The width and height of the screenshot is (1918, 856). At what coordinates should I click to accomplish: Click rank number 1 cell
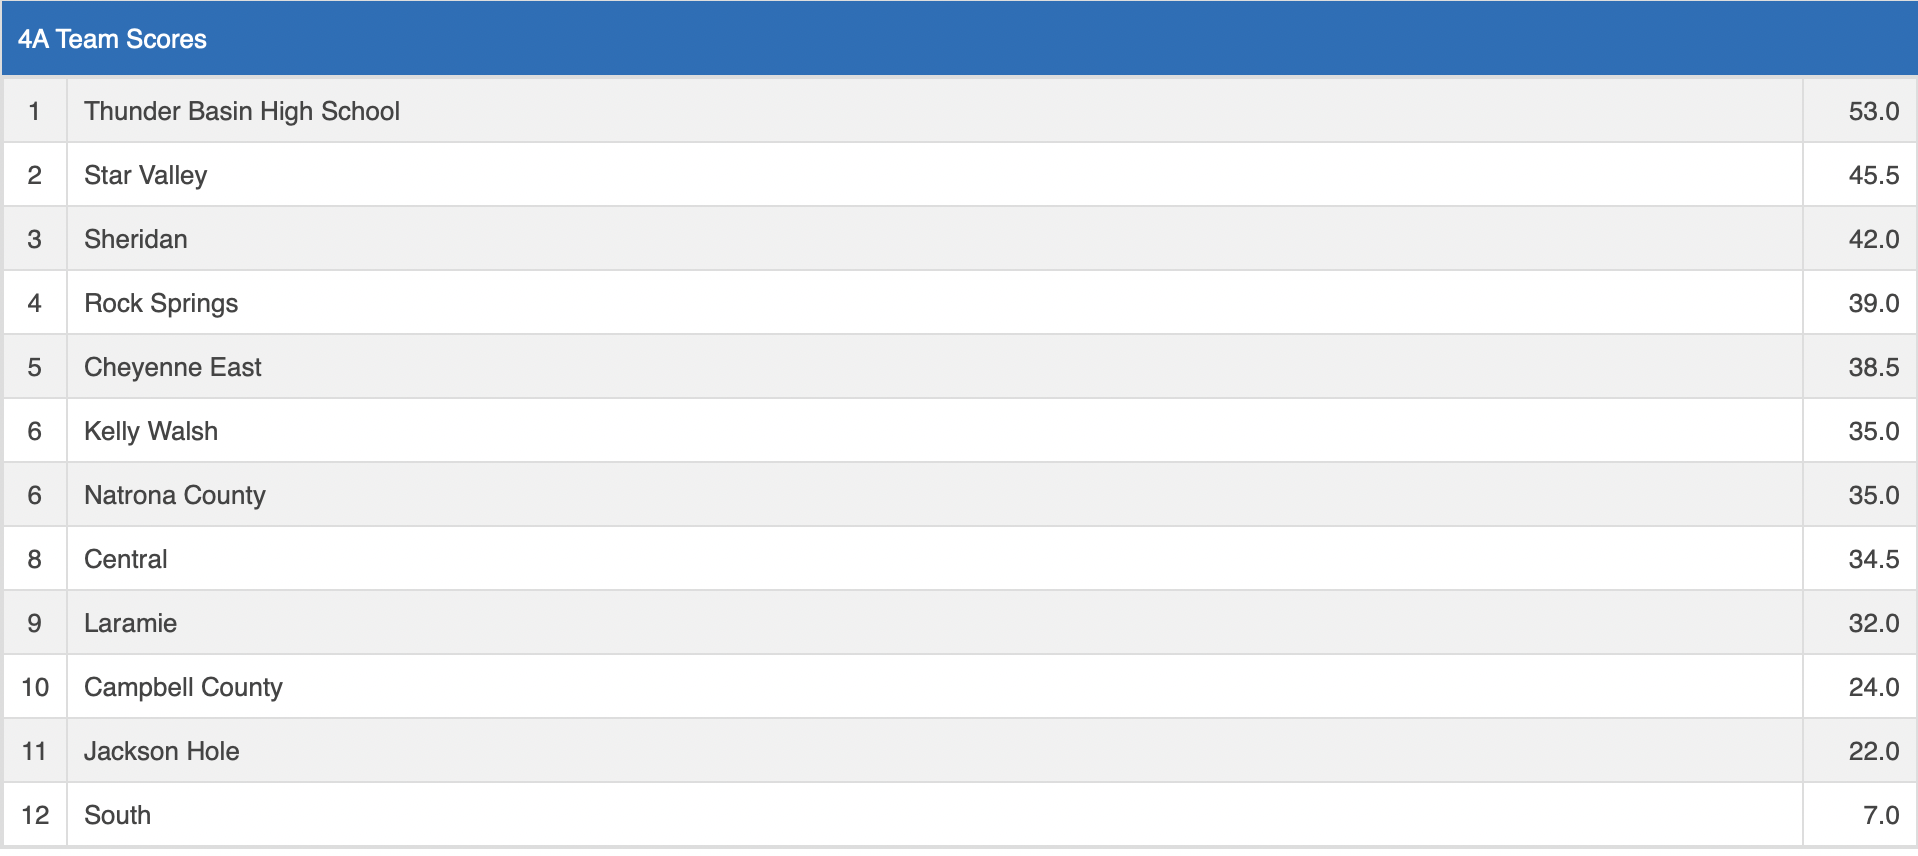pos(35,111)
